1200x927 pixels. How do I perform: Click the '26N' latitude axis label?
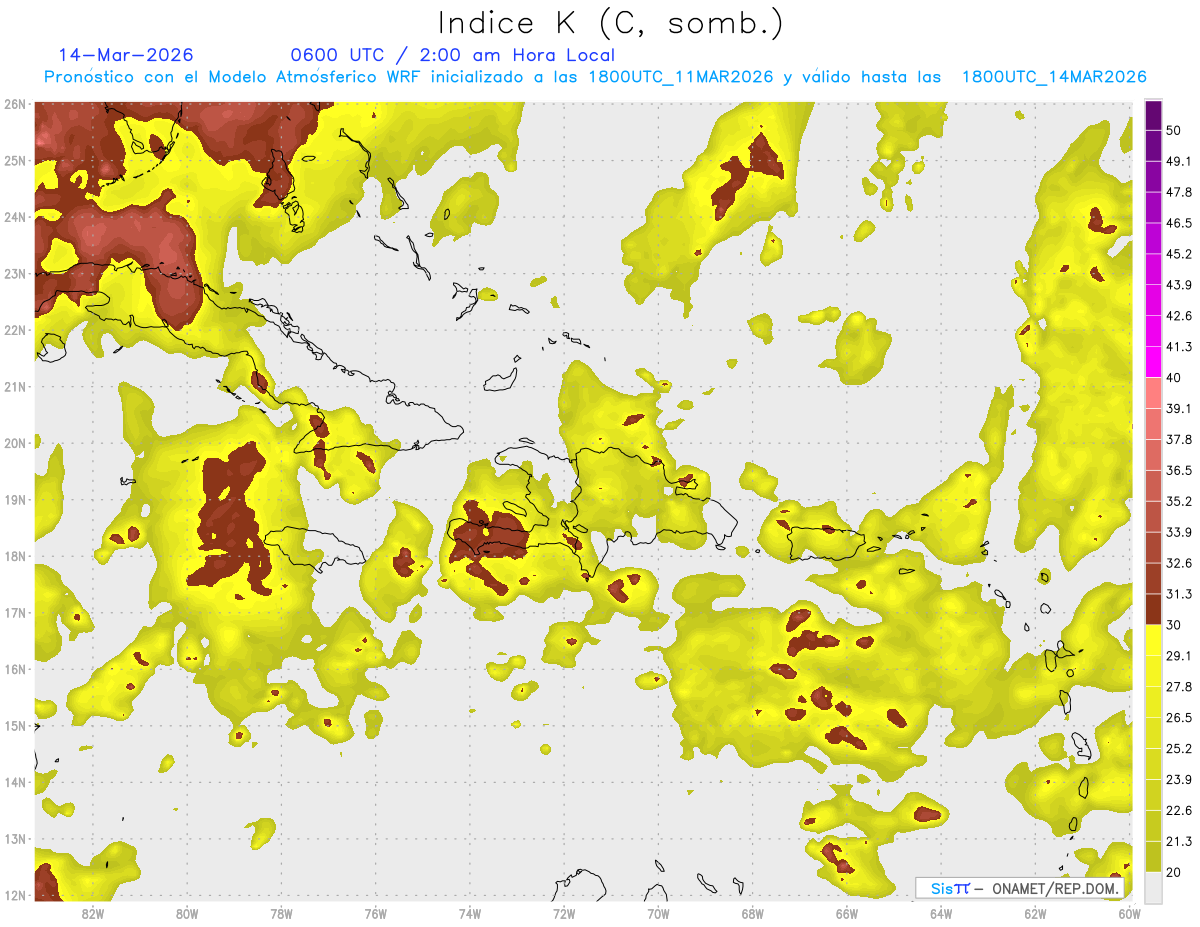click(15, 104)
